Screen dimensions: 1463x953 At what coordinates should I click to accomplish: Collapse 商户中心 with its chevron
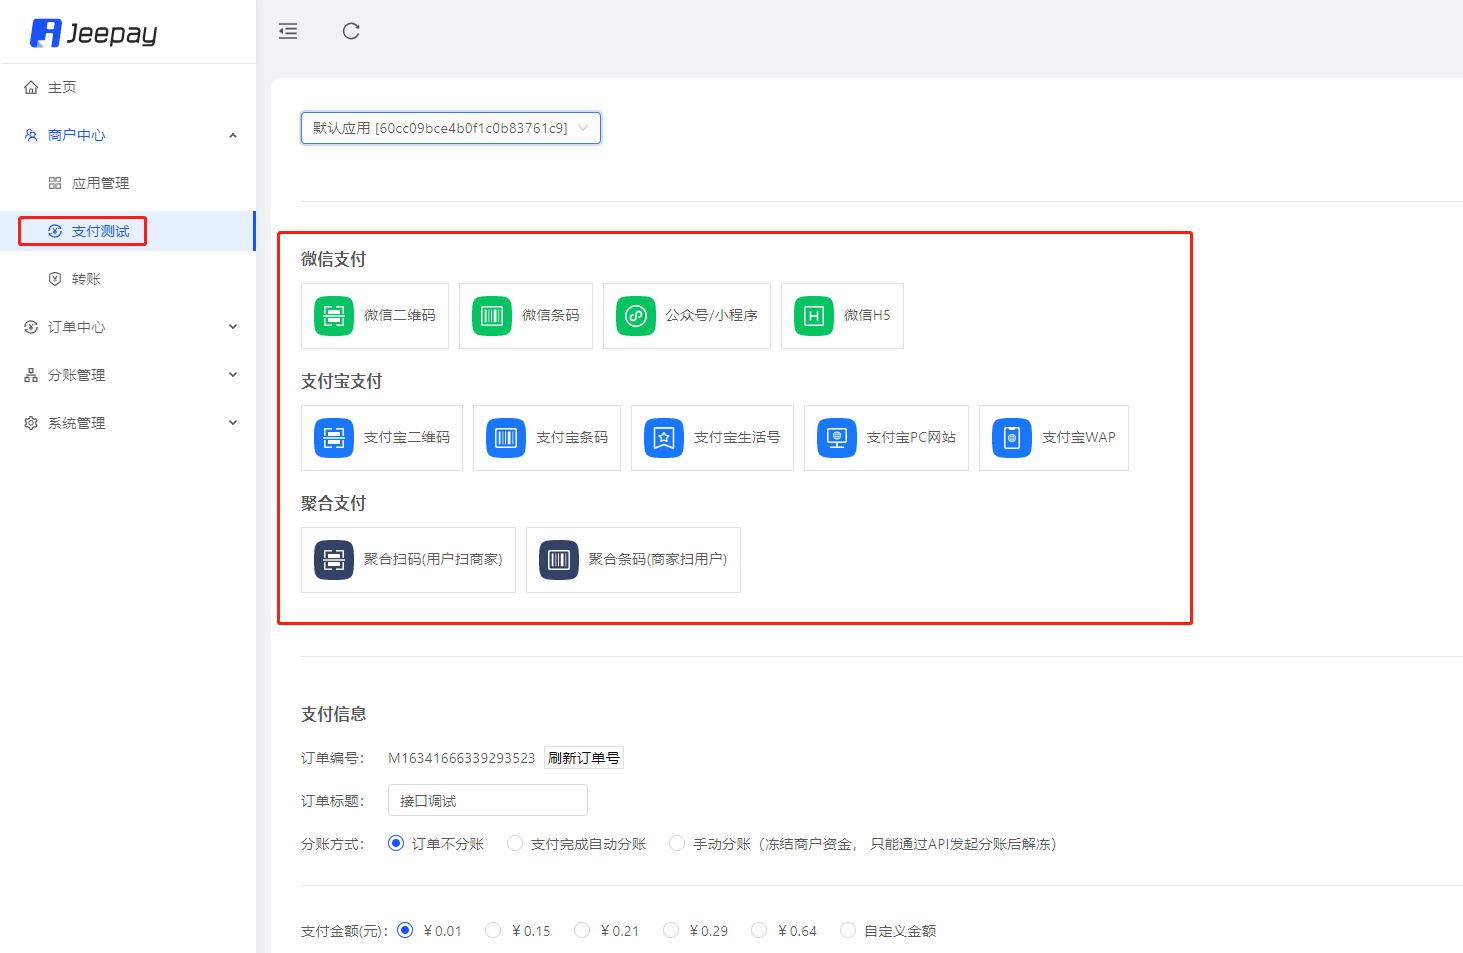pos(233,135)
